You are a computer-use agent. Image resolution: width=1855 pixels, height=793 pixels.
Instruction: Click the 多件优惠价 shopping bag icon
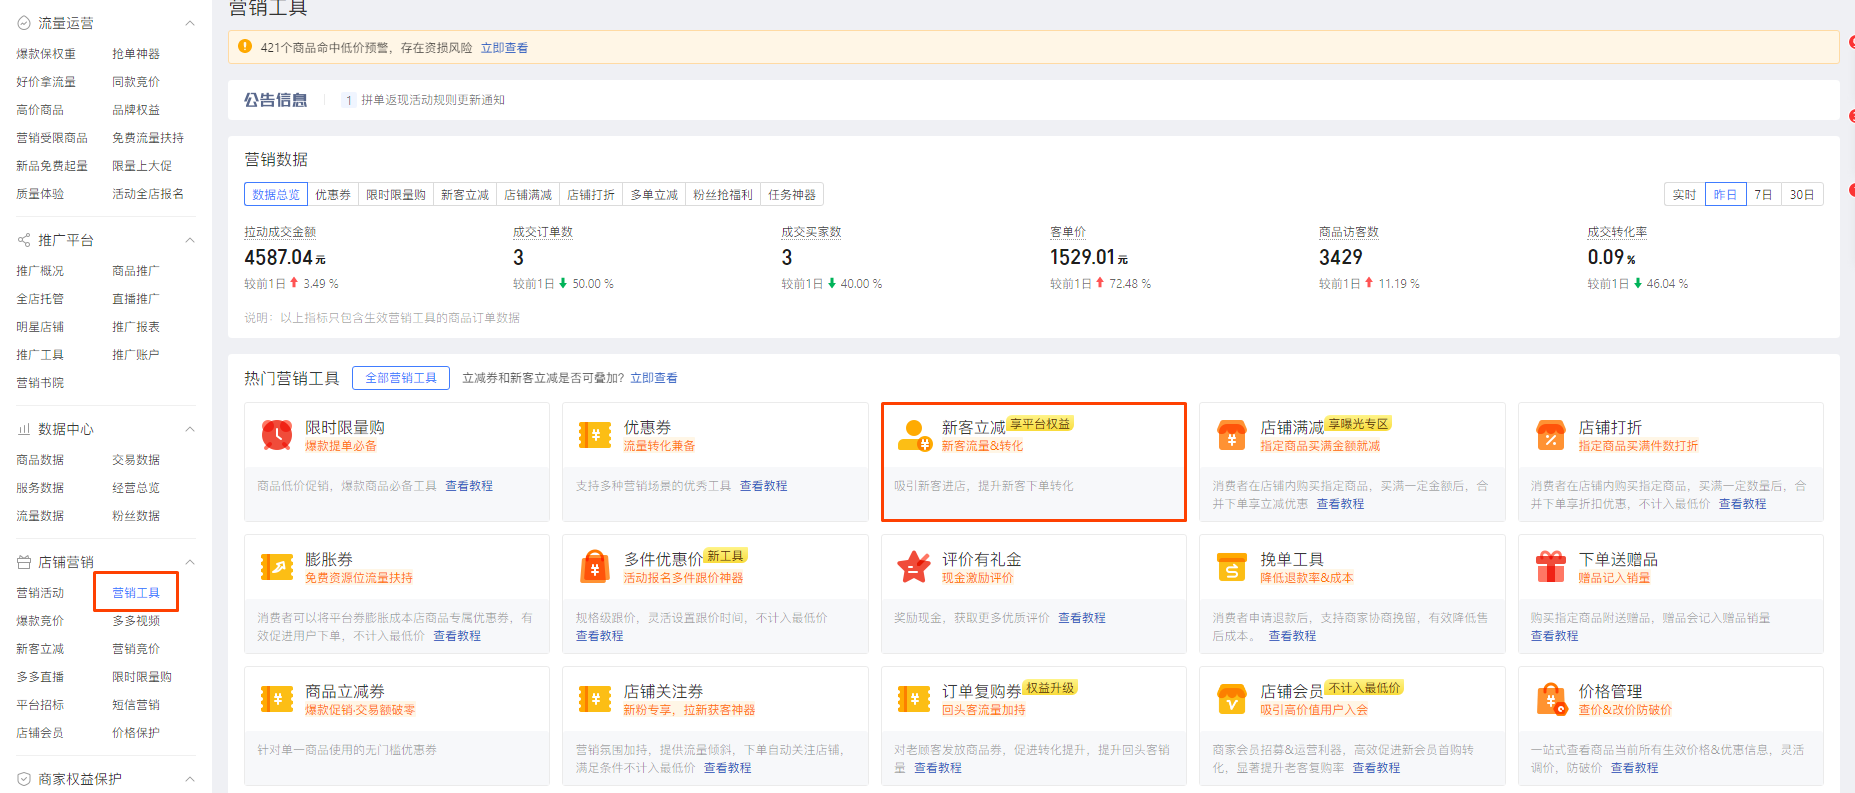(595, 567)
